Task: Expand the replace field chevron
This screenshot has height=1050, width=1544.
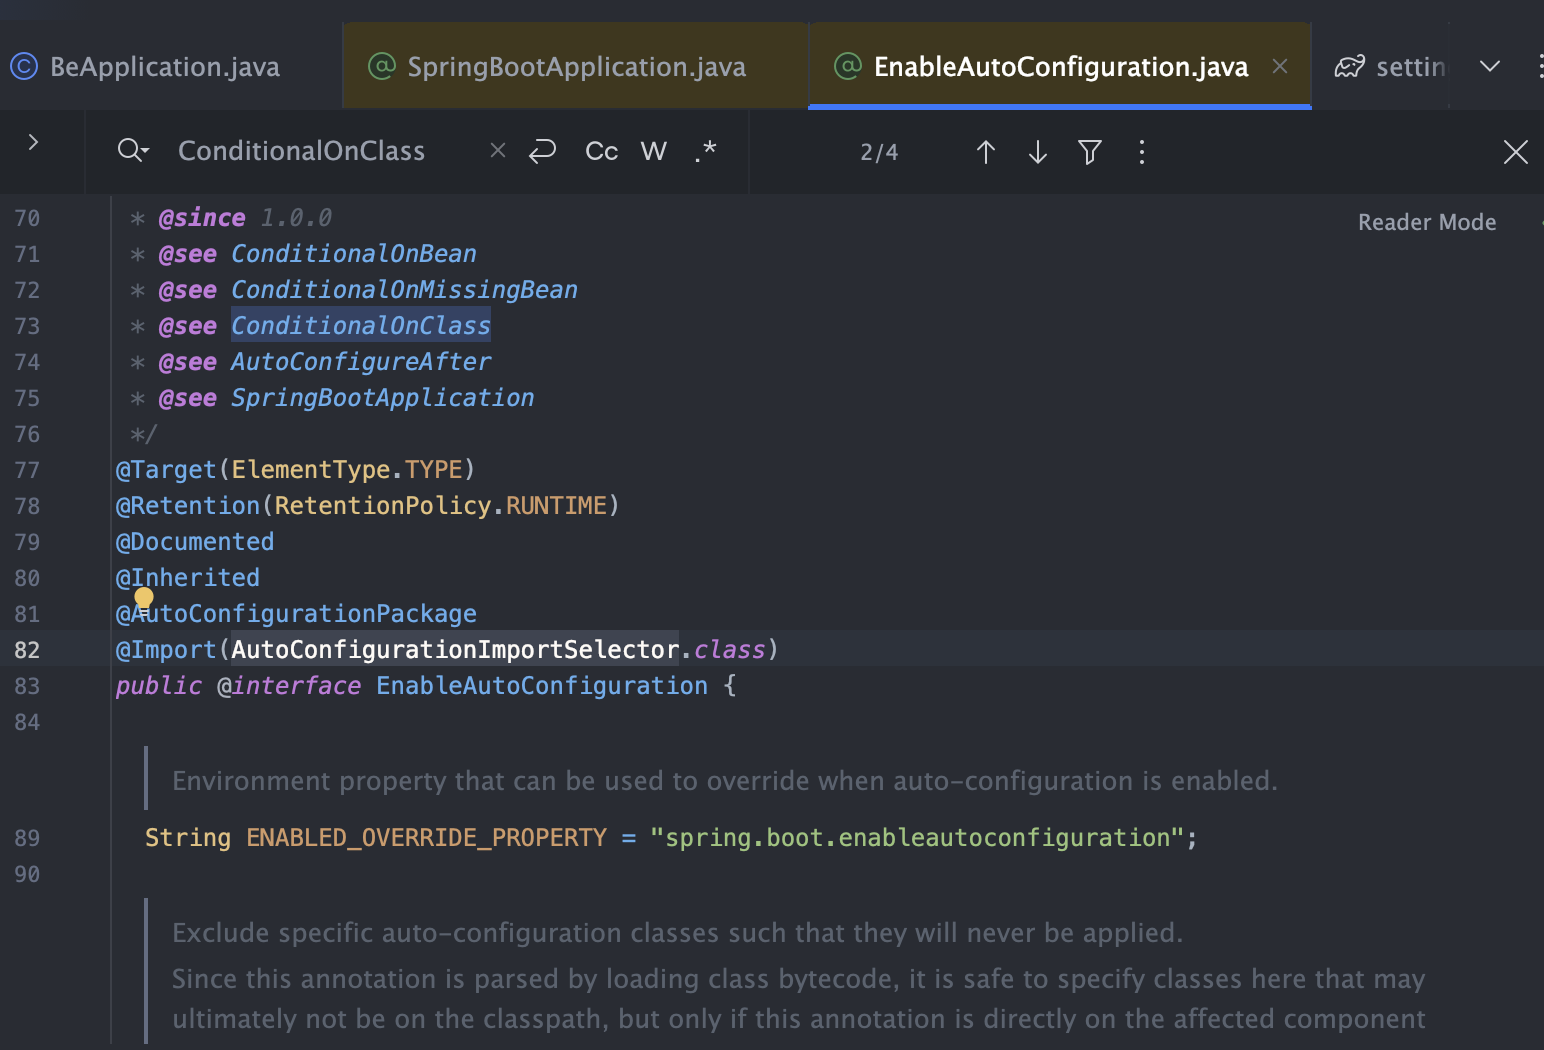Action: (33, 142)
